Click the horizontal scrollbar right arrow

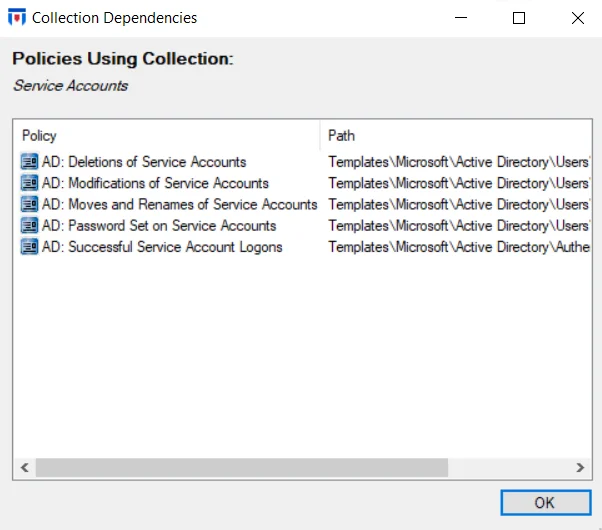(x=580, y=467)
